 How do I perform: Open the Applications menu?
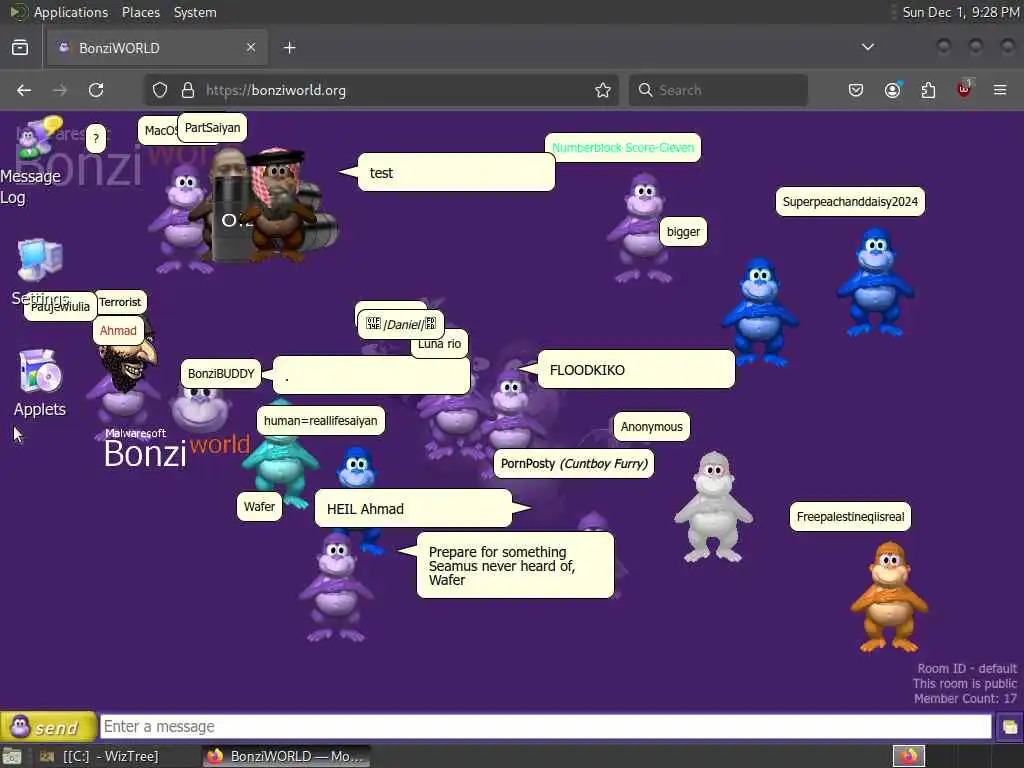71,12
